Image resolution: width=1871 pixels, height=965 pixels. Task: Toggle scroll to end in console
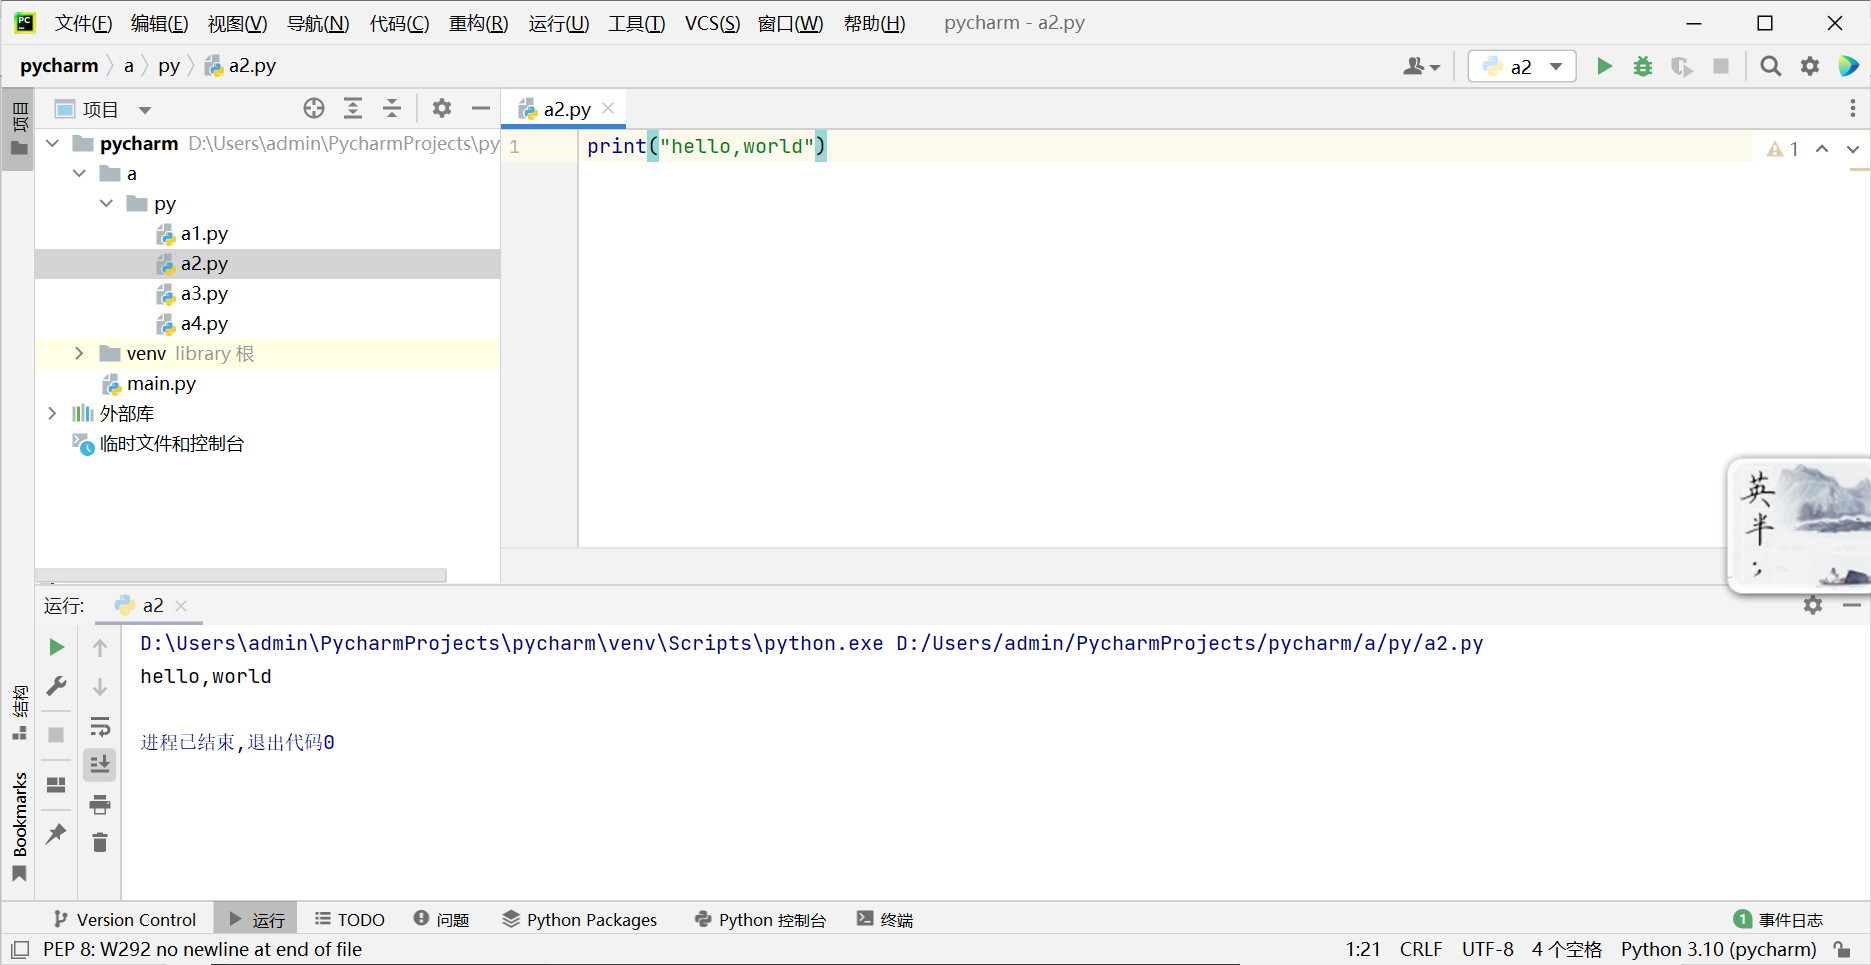(100, 765)
